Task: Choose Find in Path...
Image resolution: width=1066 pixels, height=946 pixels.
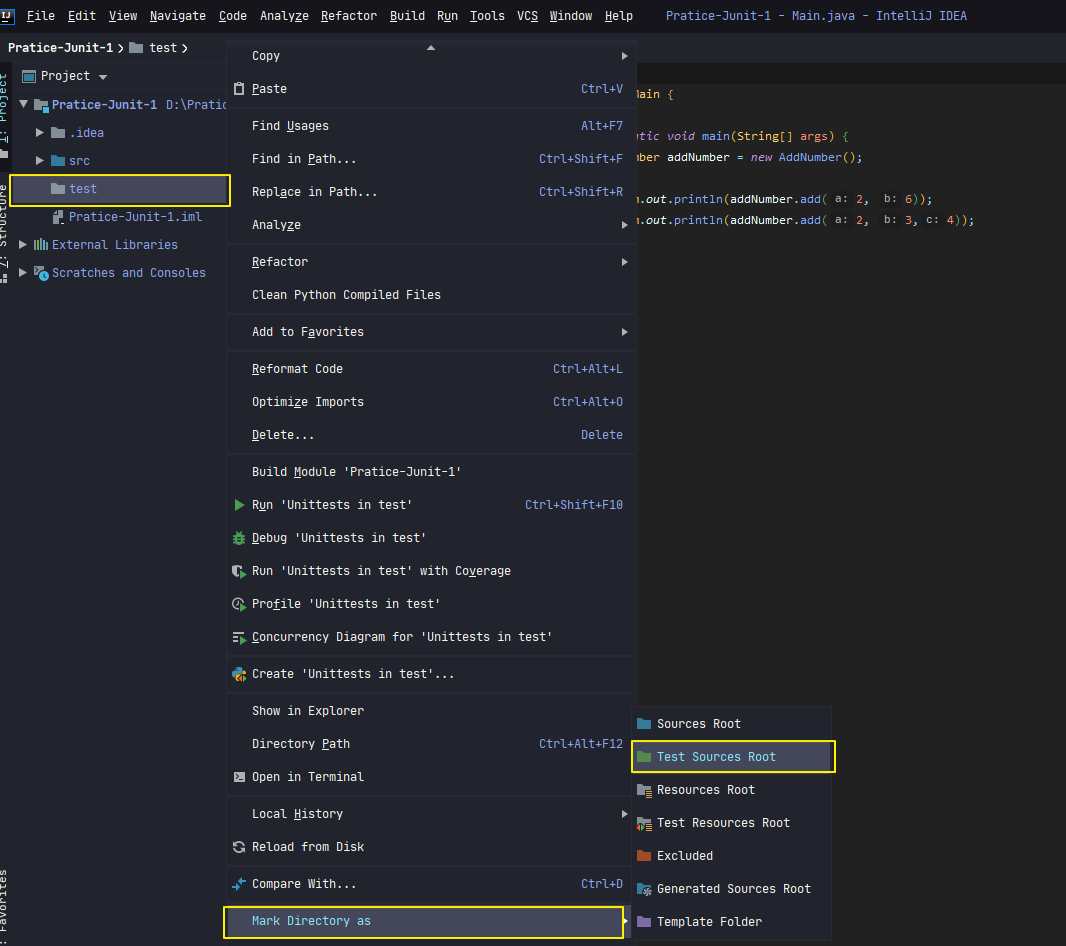Action: coord(432,159)
